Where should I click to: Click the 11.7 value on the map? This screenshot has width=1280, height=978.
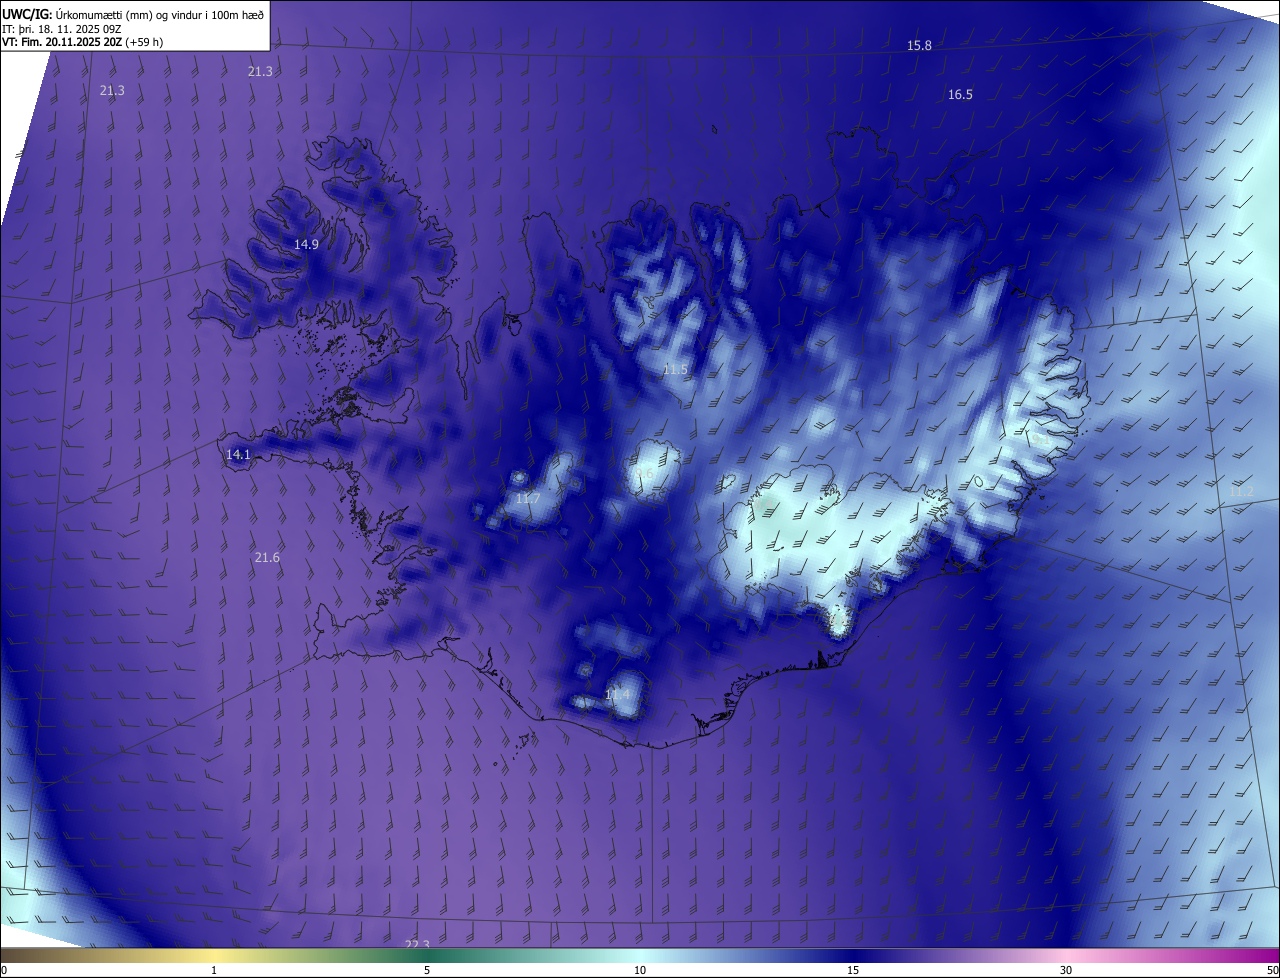(528, 498)
